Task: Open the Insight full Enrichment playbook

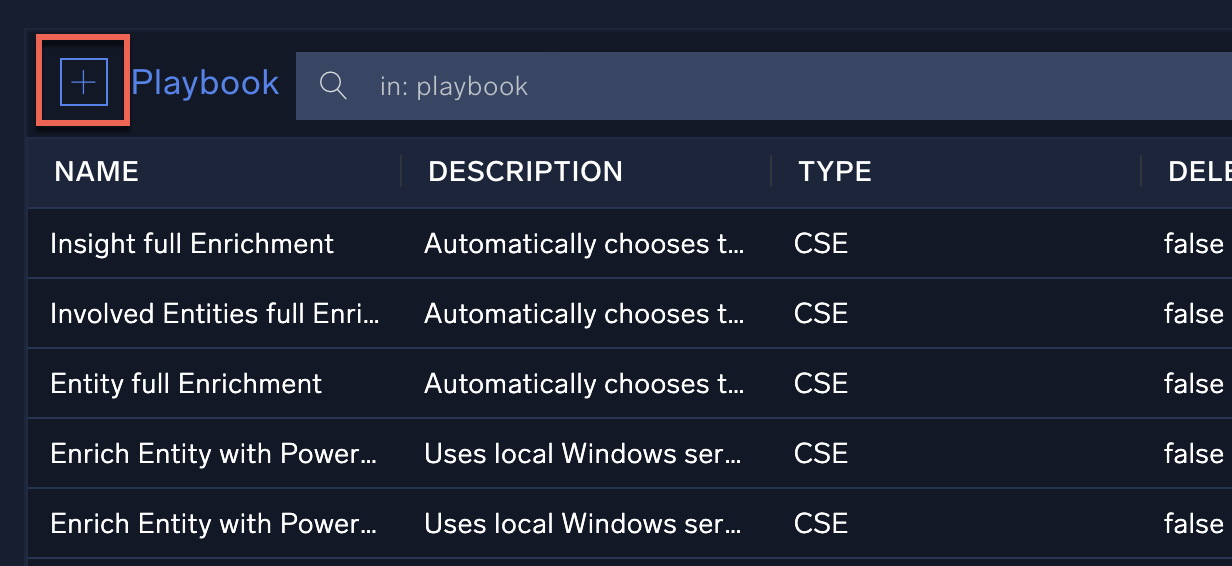Action: (x=192, y=243)
